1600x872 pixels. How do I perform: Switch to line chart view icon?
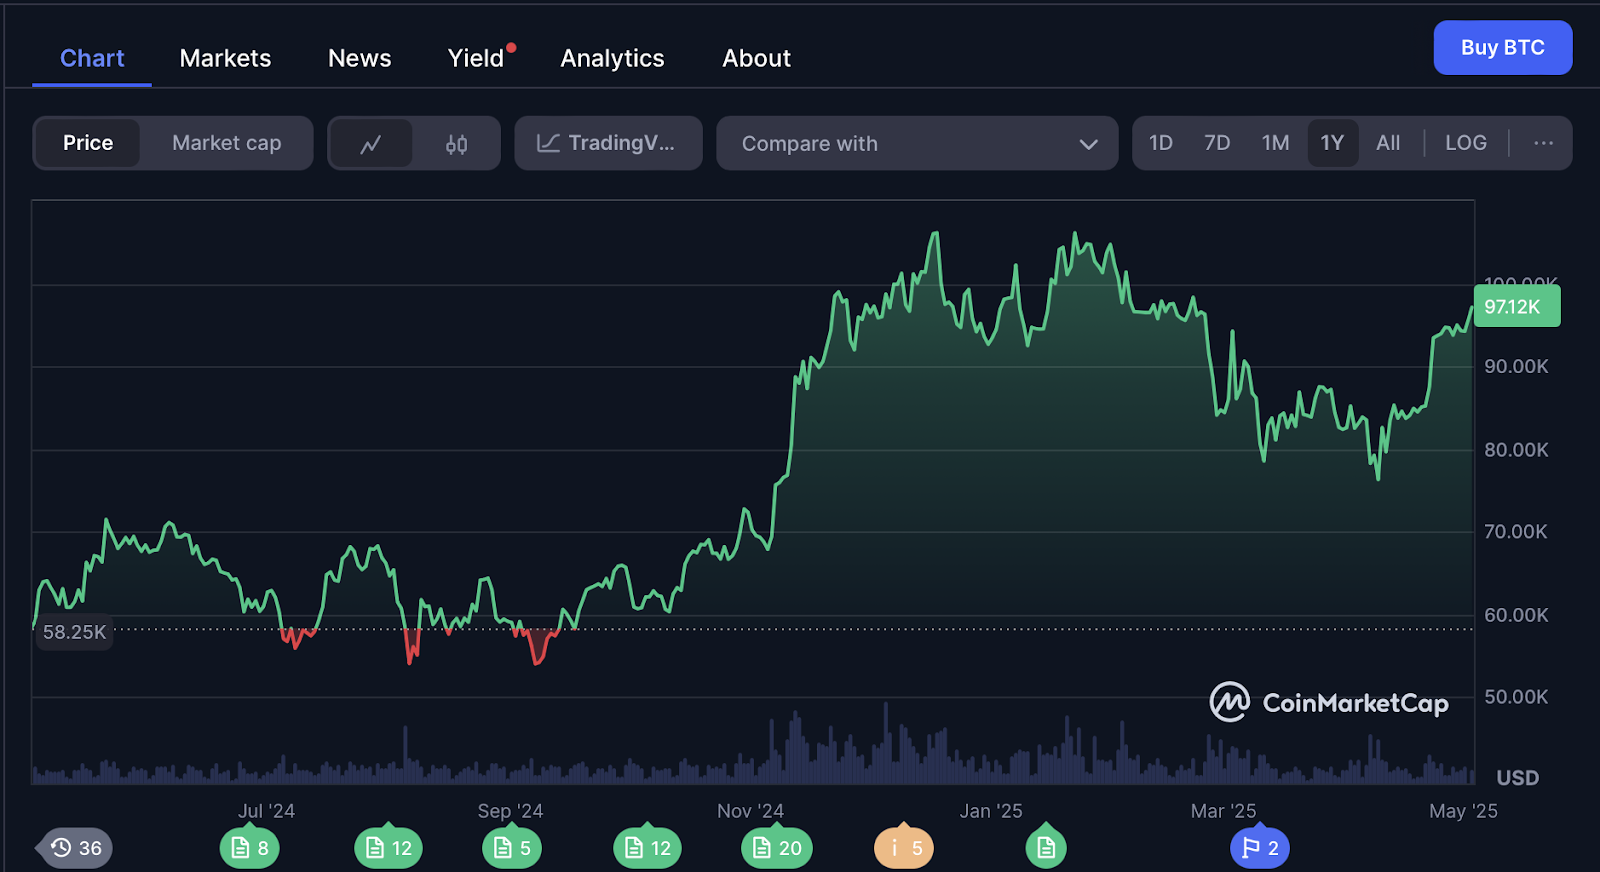(x=371, y=144)
